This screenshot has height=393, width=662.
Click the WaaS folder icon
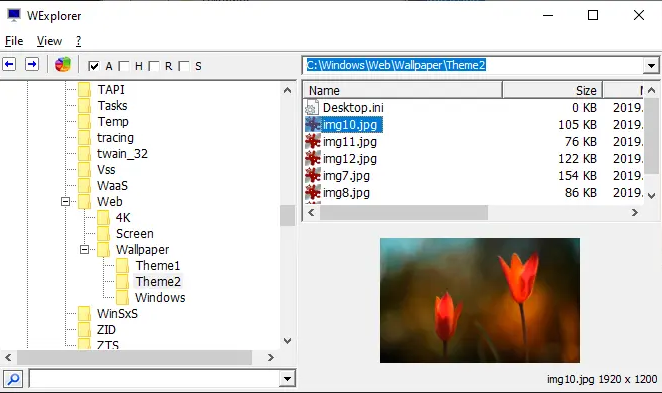[x=84, y=186]
